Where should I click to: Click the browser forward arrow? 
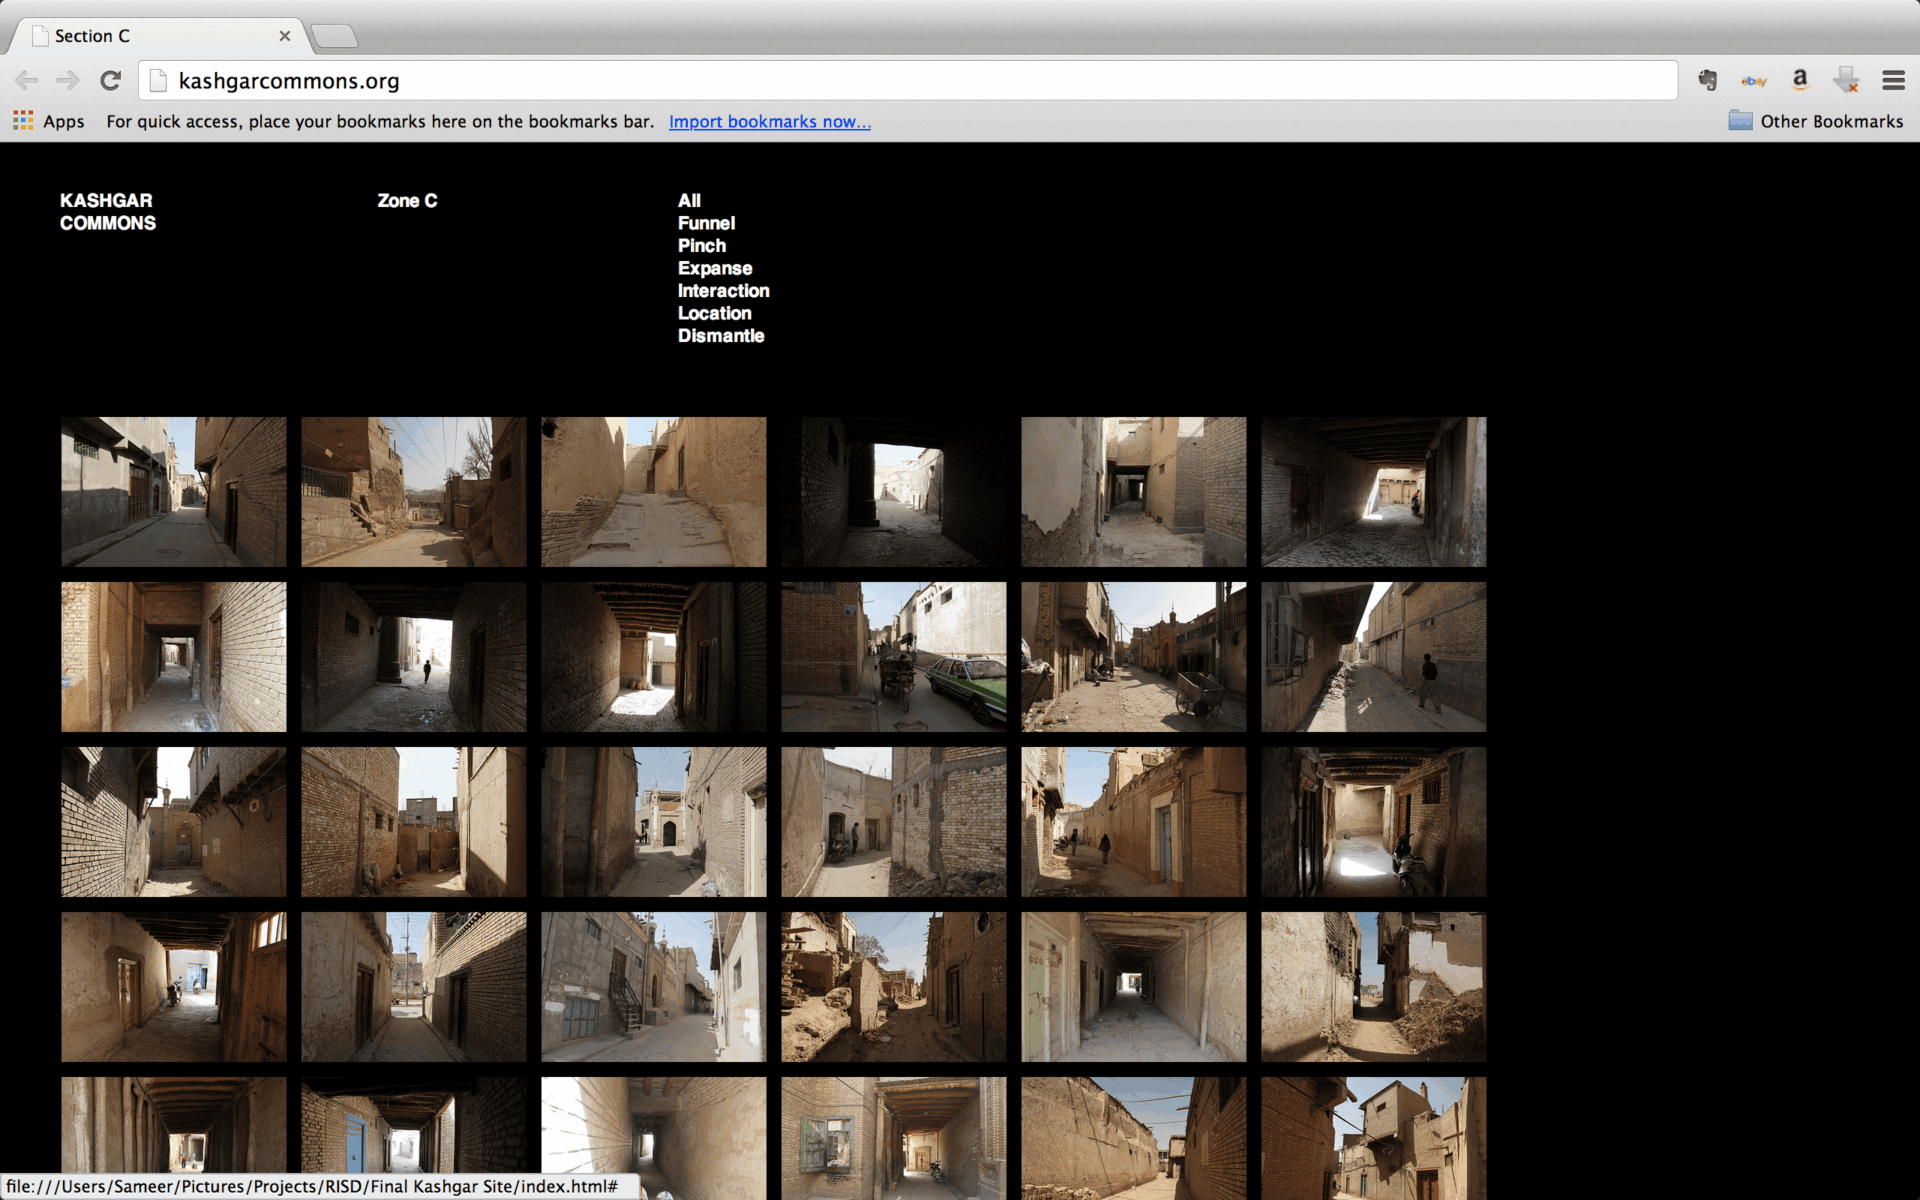pyautogui.click(x=67, y=80)
